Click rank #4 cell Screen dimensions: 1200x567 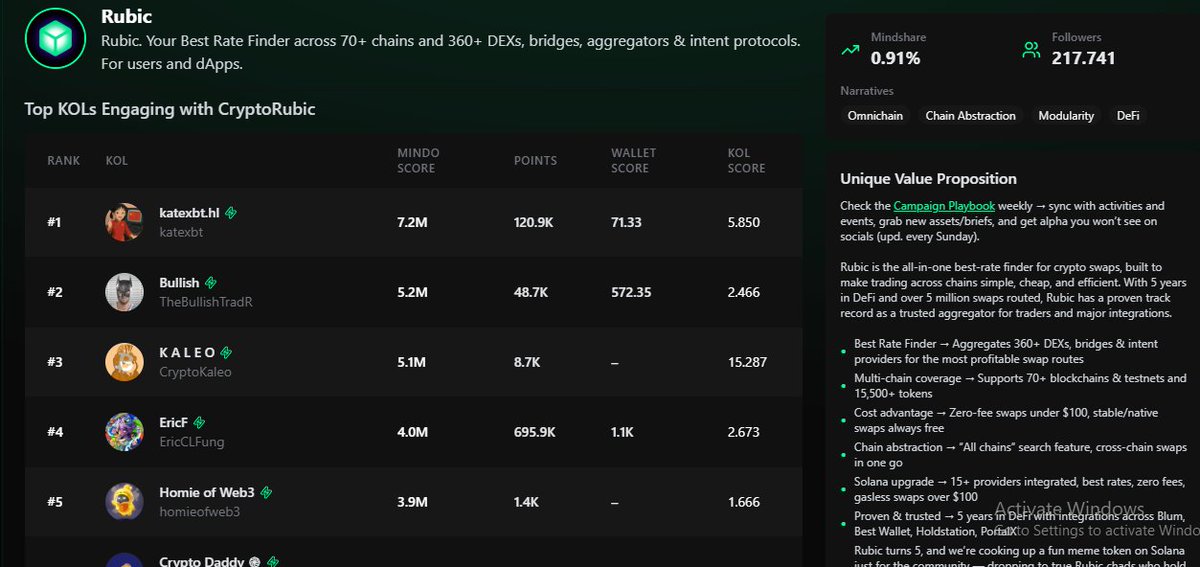[55, 432]
